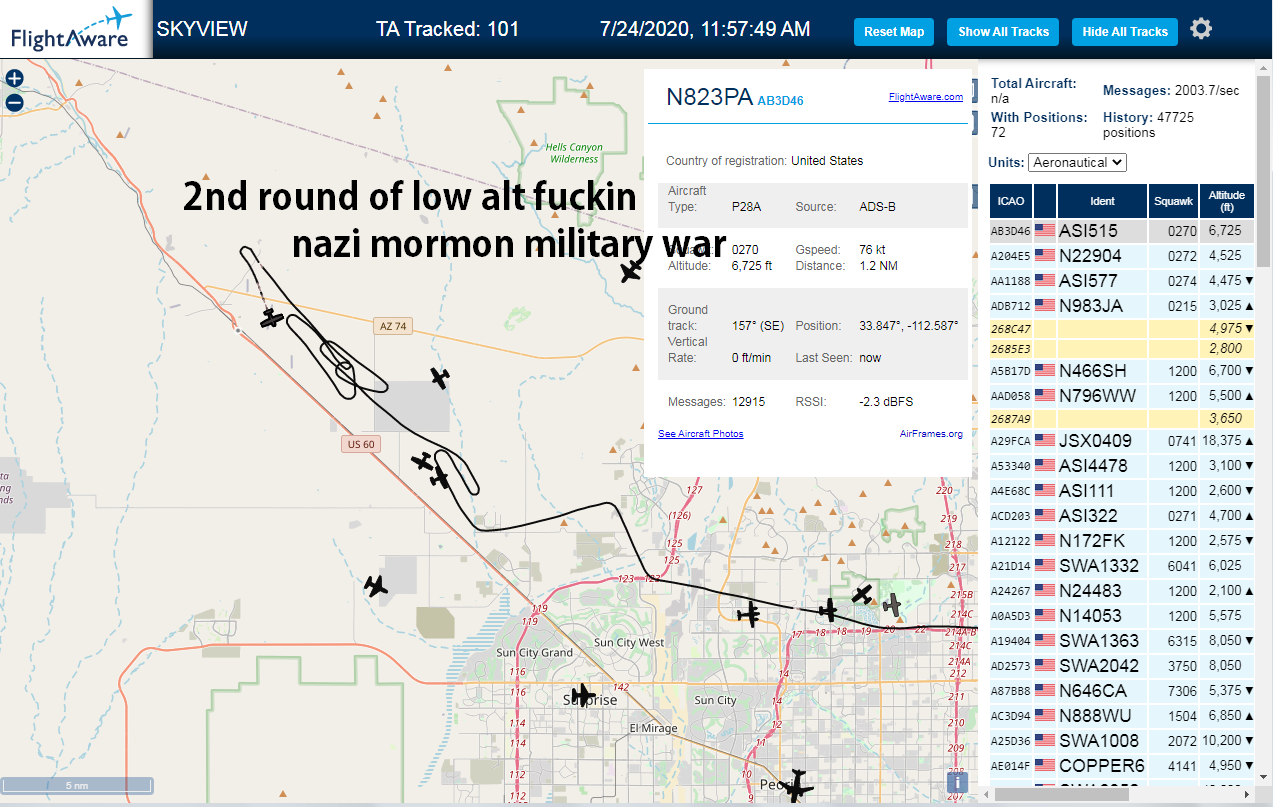The width and height of the screenshot is (1273, 807).
Task: Select aircraft icon near Peoria at map bottom
Action: click(797, 785)
